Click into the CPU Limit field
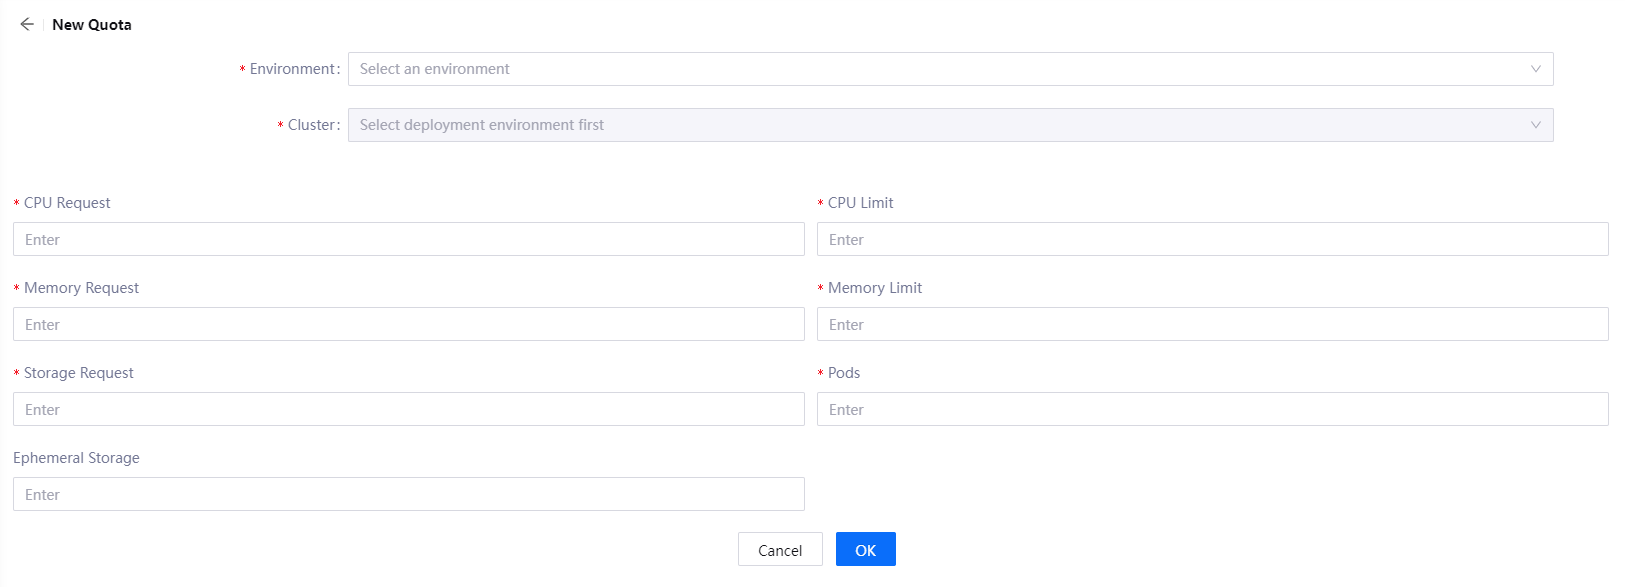1625x587 pixels. (1212, 240)
